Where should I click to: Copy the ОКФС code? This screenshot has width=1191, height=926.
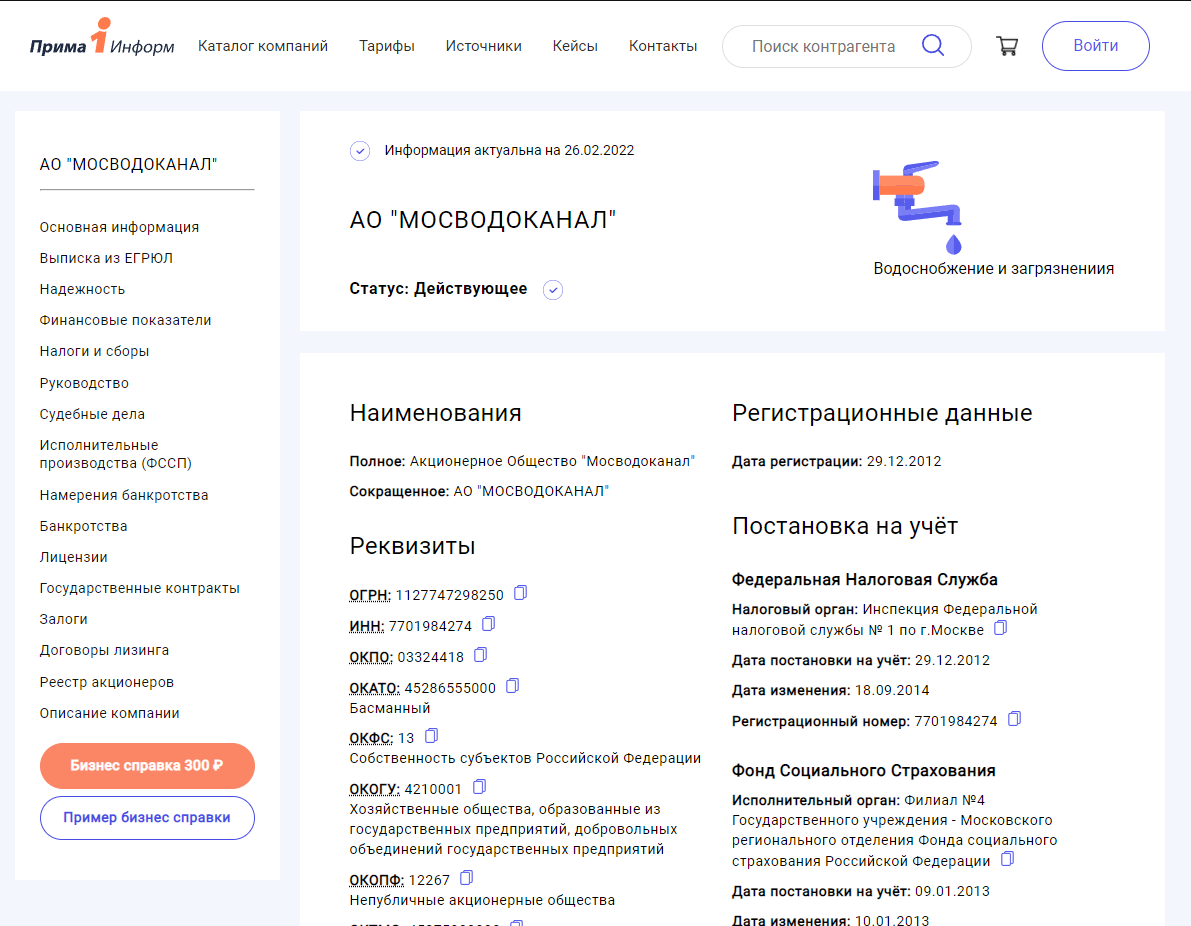click(431, 736)
